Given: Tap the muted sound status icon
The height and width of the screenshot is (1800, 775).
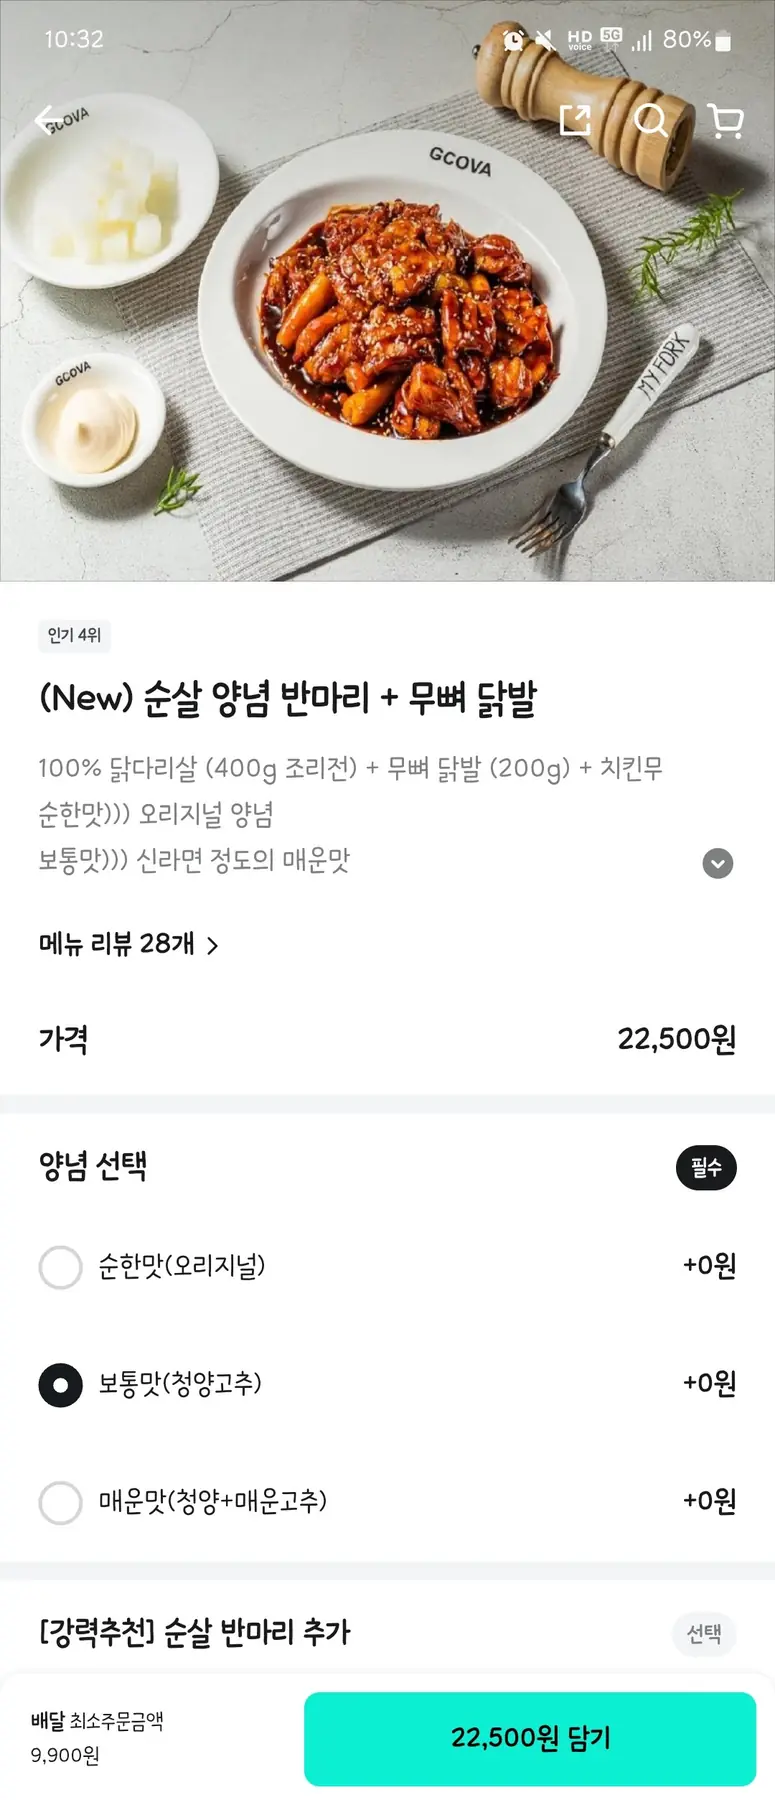Looking at the screenshot, I should (x=545, y=40).
